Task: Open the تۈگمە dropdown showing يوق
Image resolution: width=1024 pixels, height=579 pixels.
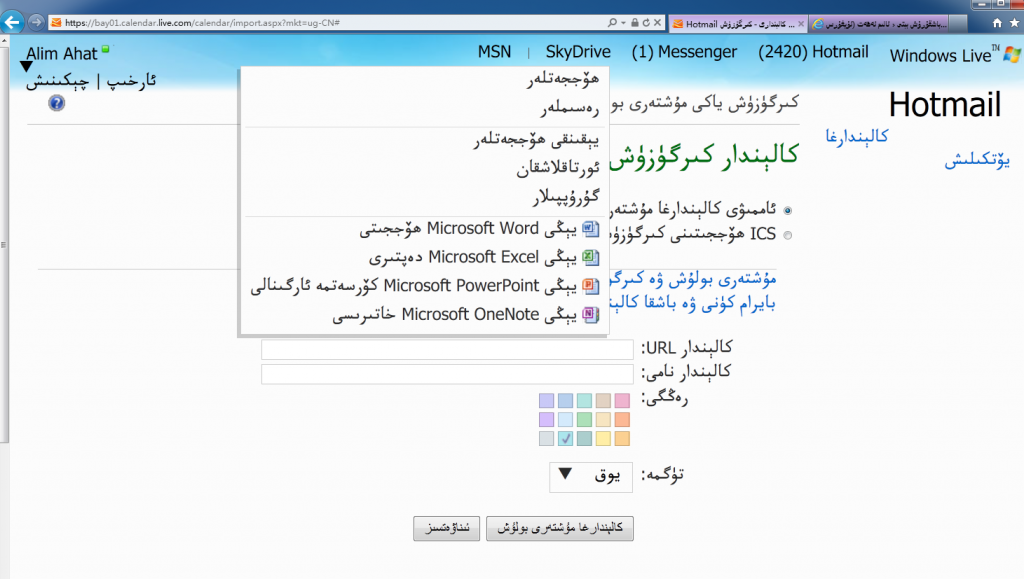Action: point(591,477)
